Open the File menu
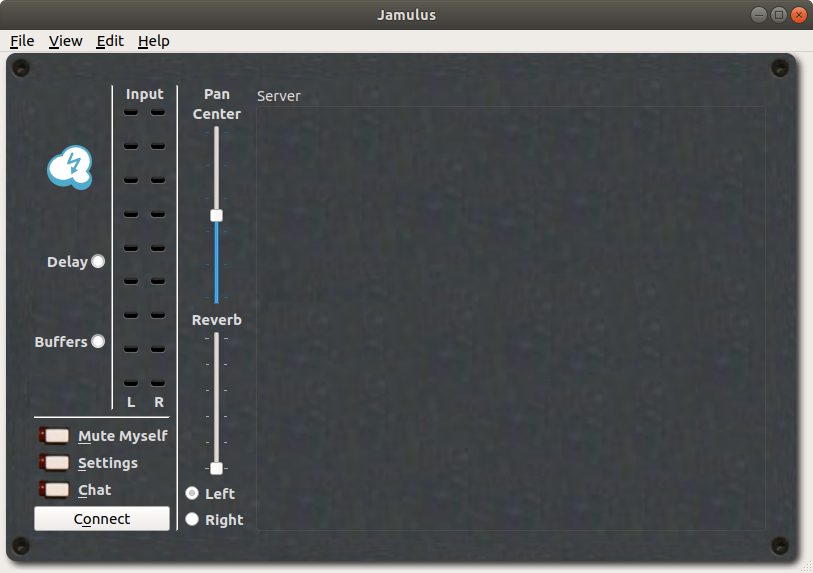This screenshot has width=813, height=573. coord(22,41)
